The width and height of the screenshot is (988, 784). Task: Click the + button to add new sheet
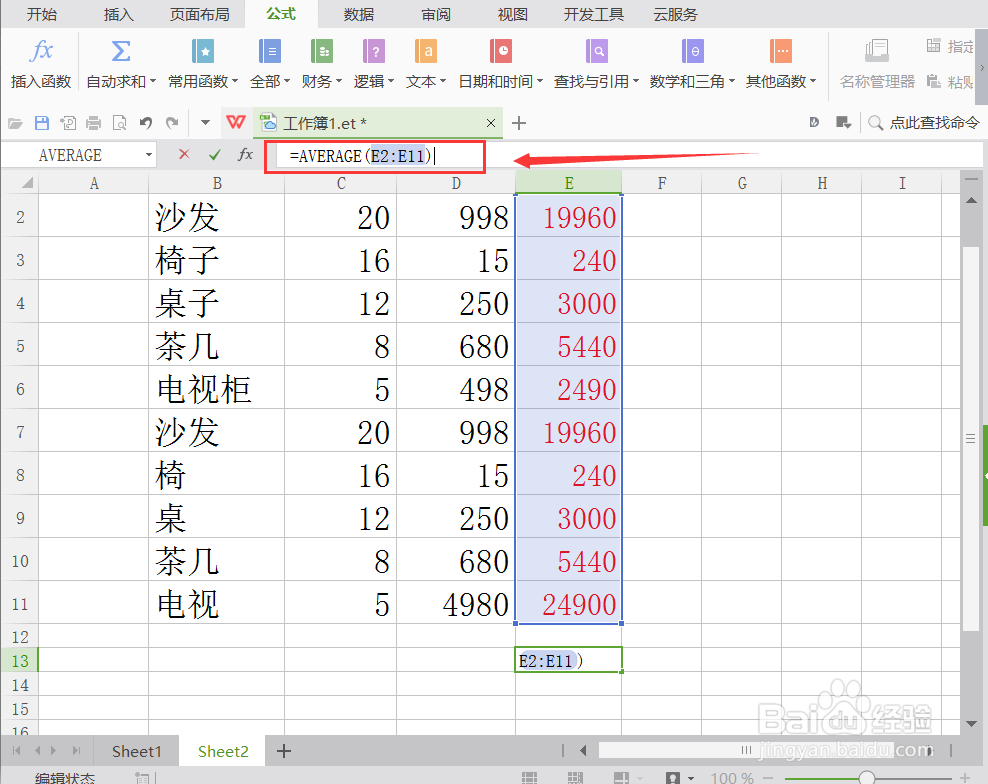pyautogui.click(x=284, y=751)
